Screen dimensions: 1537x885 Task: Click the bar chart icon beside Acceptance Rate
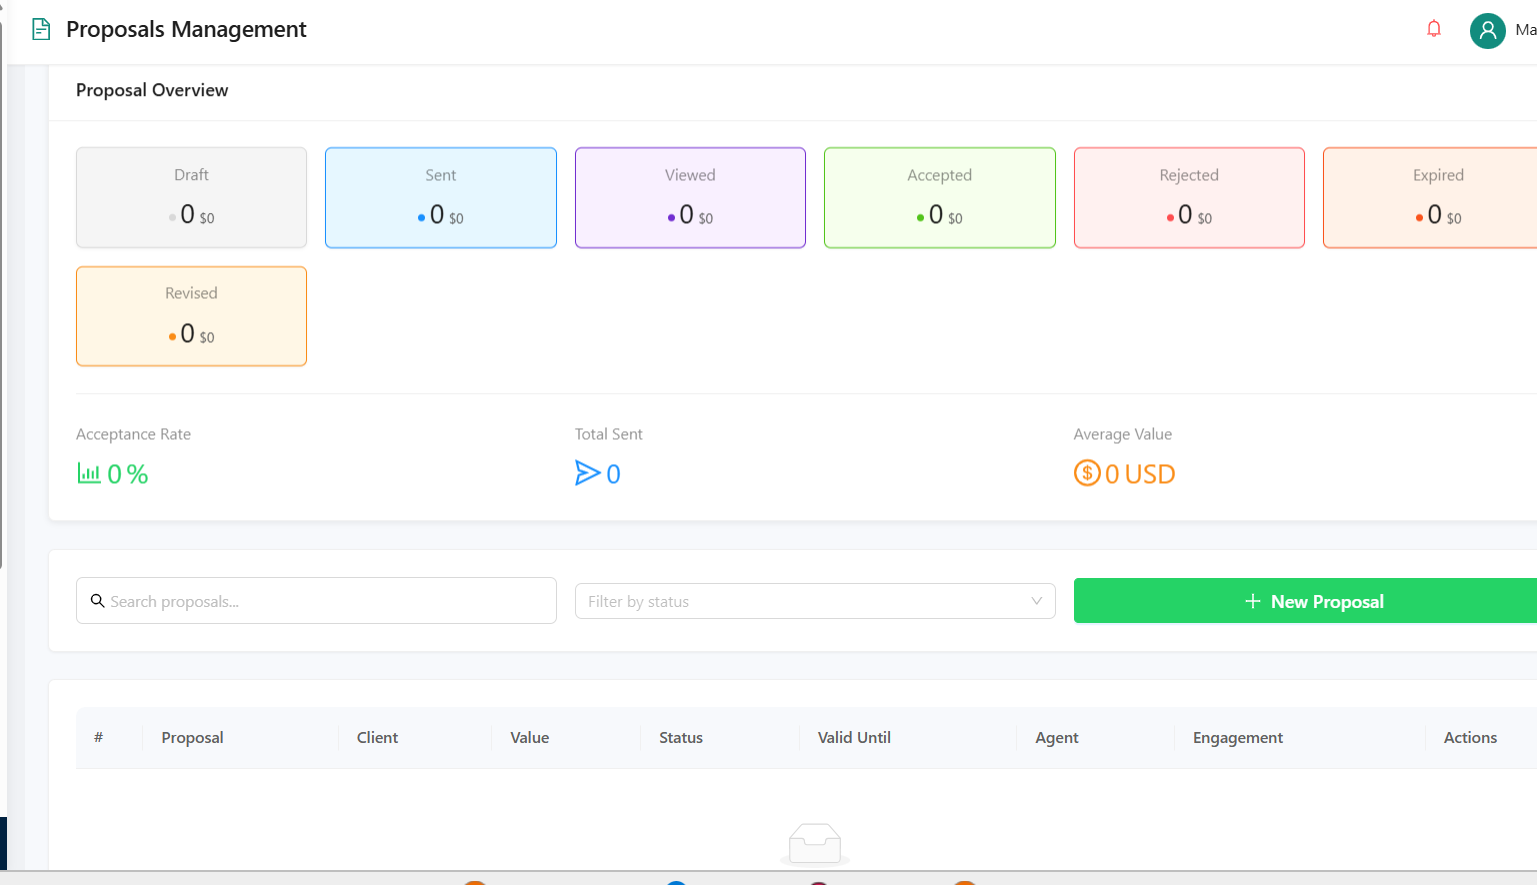click(87, 473)
